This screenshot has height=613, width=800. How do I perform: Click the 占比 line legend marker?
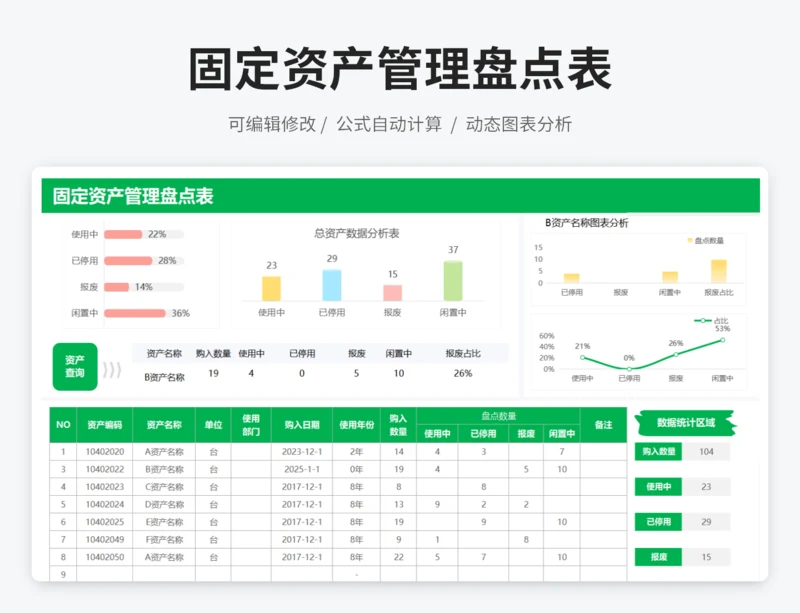[703, 321]
